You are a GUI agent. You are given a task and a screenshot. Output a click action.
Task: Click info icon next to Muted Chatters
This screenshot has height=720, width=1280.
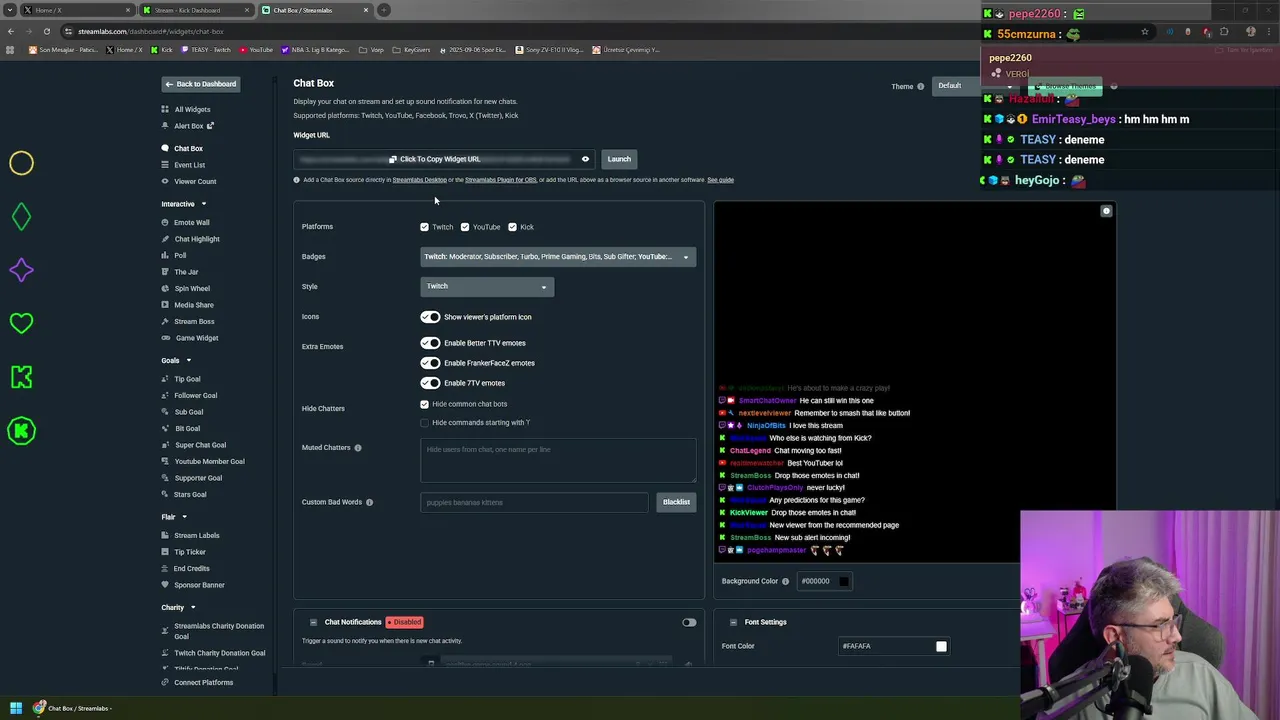pyautogui.click(x=358, y=448)
